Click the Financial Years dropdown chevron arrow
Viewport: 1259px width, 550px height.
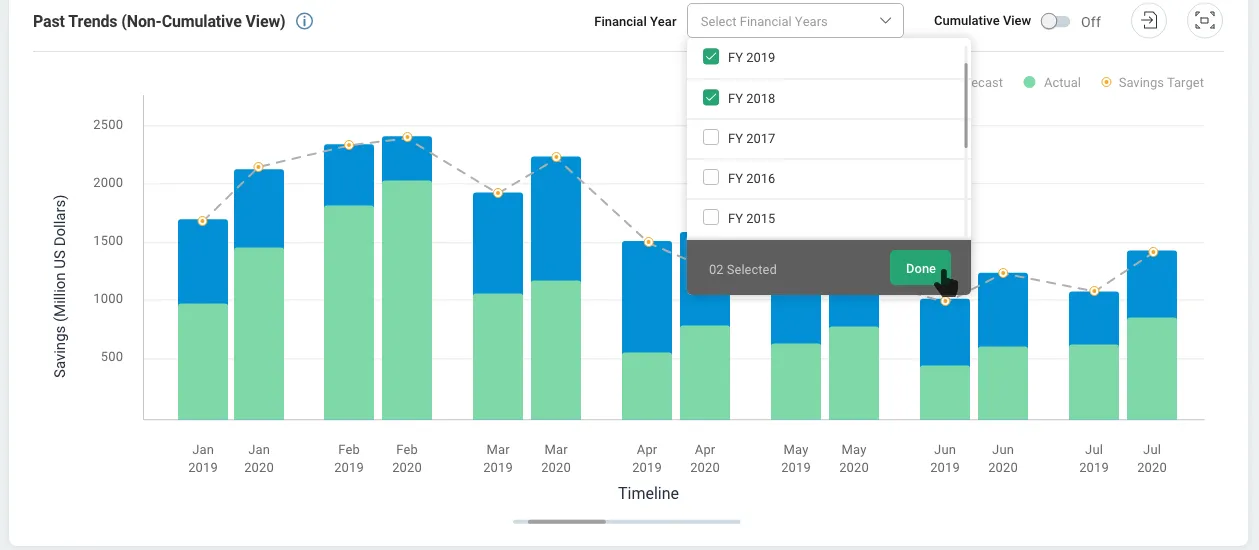click(885, 21)
